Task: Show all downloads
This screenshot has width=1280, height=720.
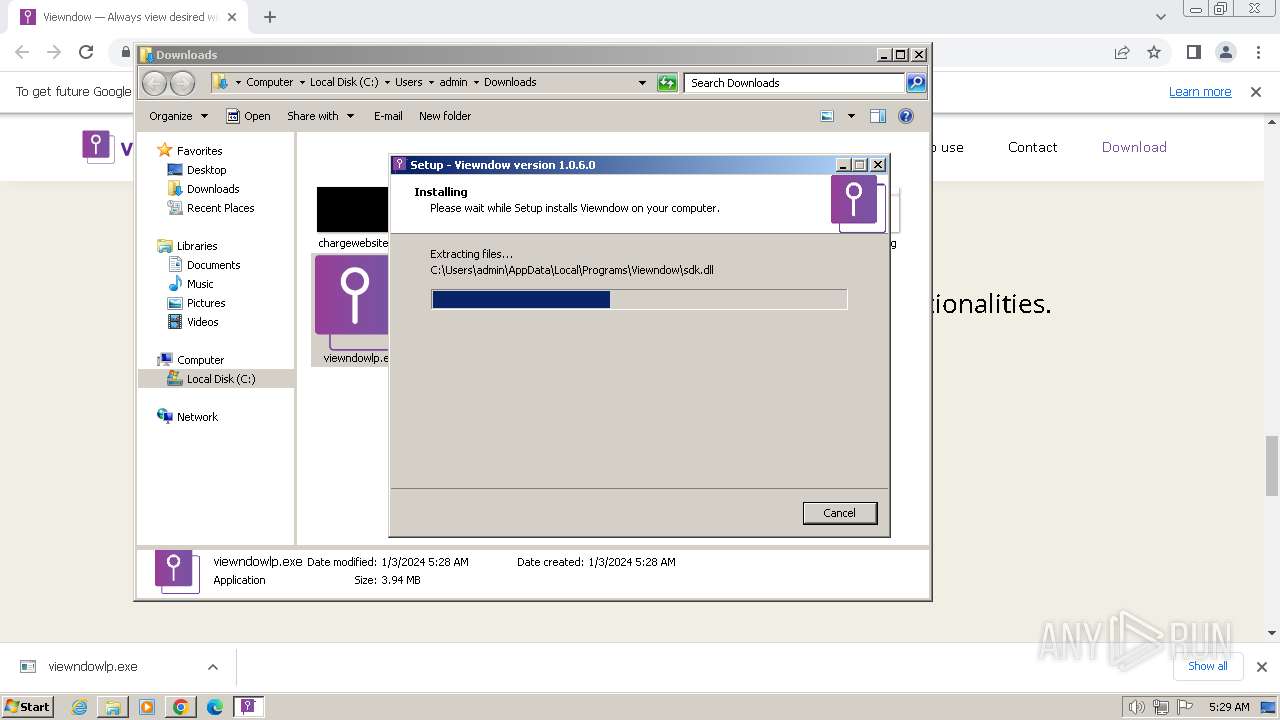Action: (x=1207, y=667)
